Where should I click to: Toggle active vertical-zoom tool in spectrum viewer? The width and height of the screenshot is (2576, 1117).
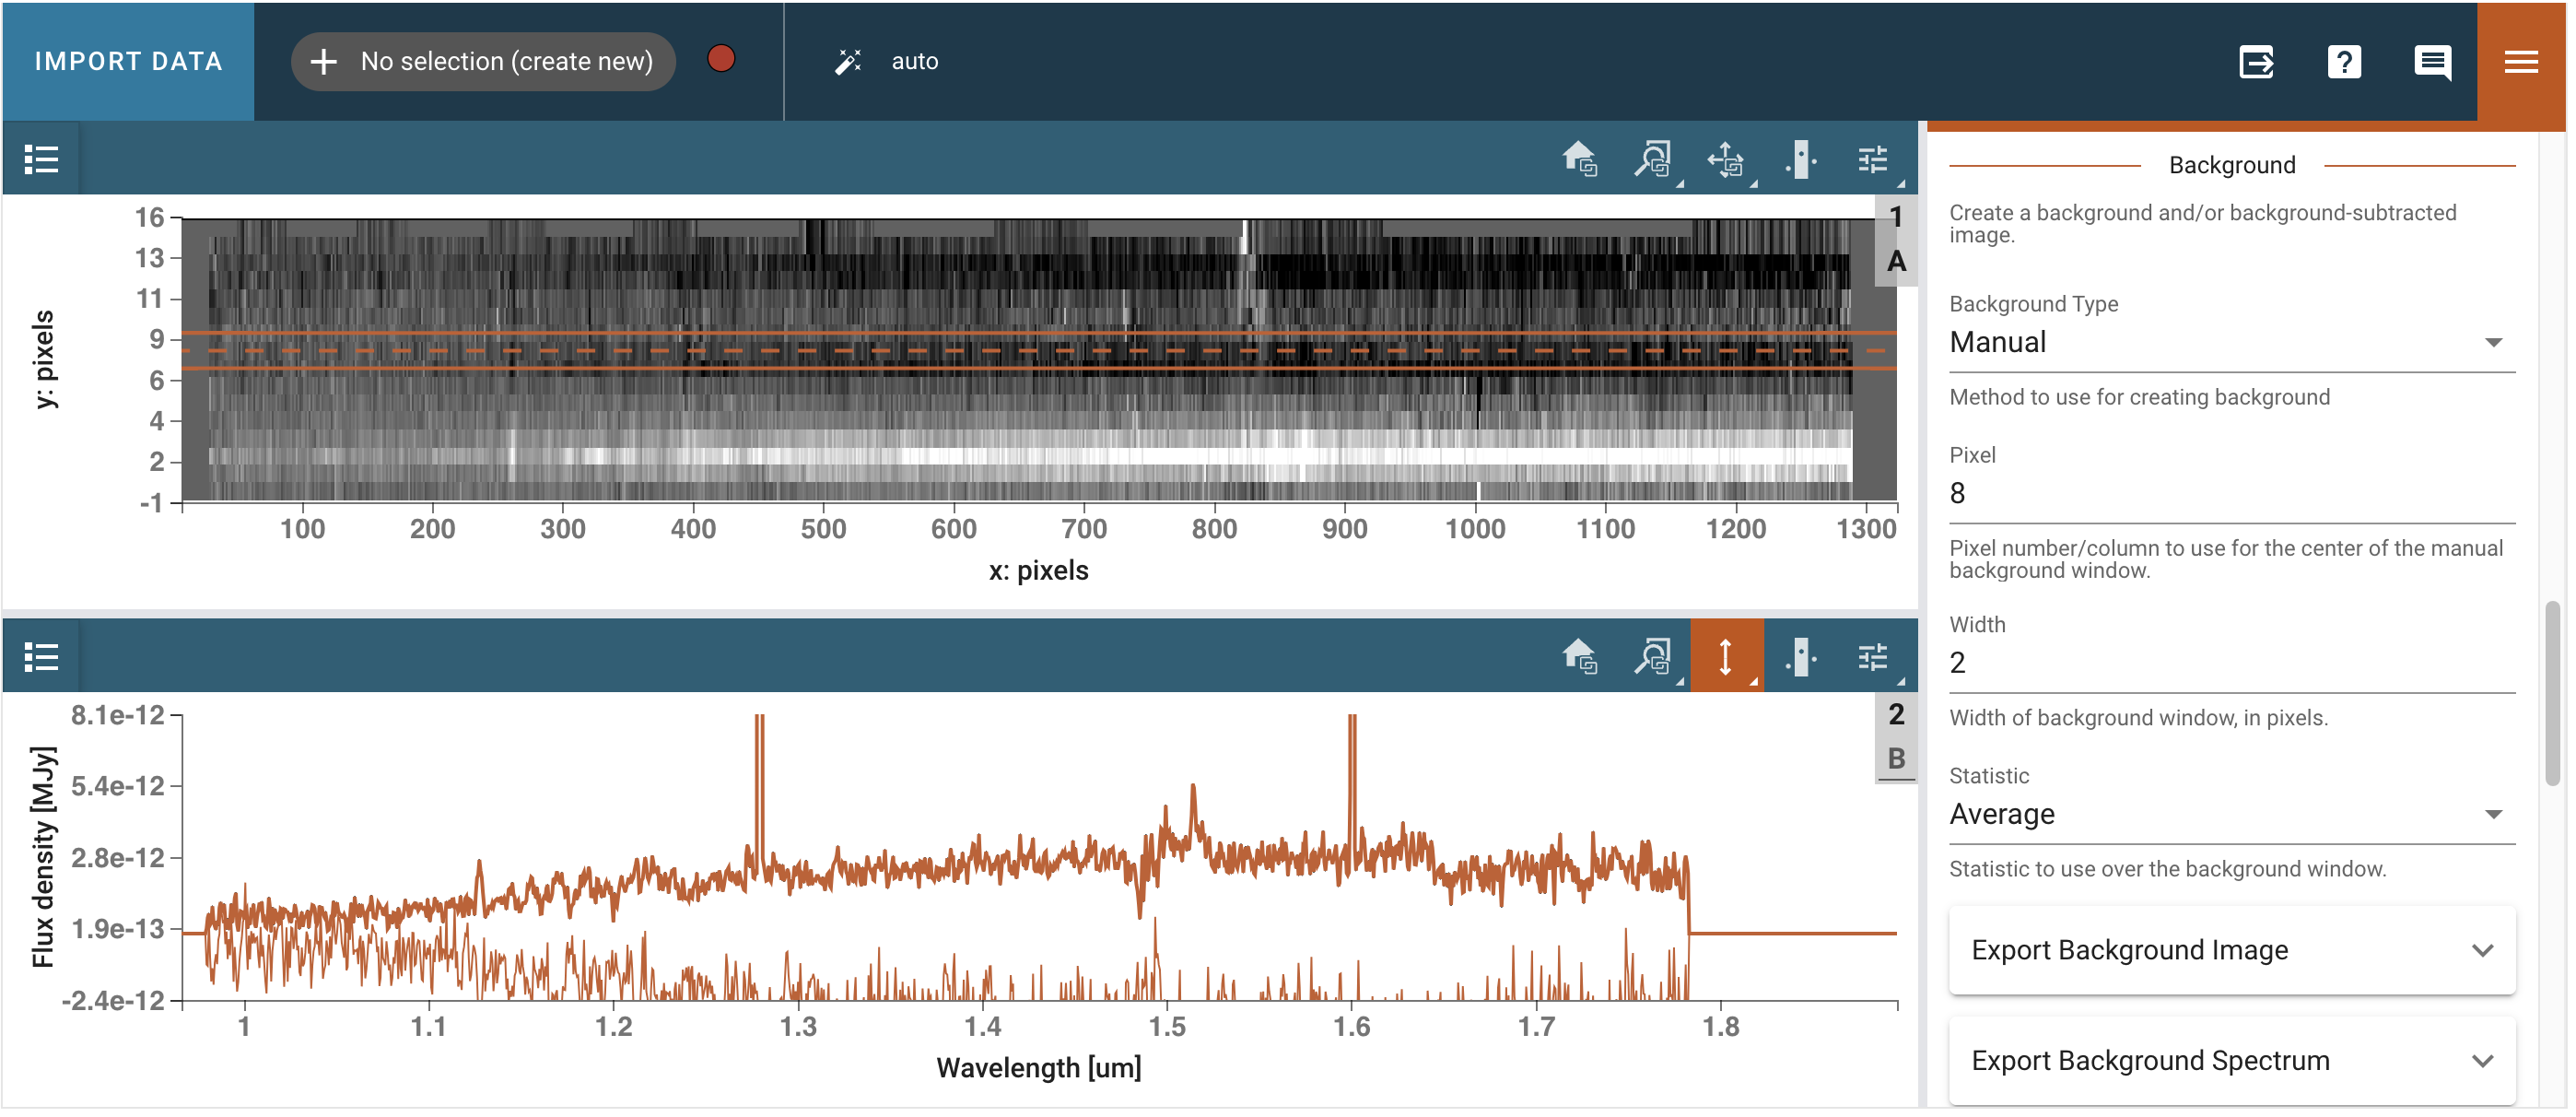pos(1725,657)
